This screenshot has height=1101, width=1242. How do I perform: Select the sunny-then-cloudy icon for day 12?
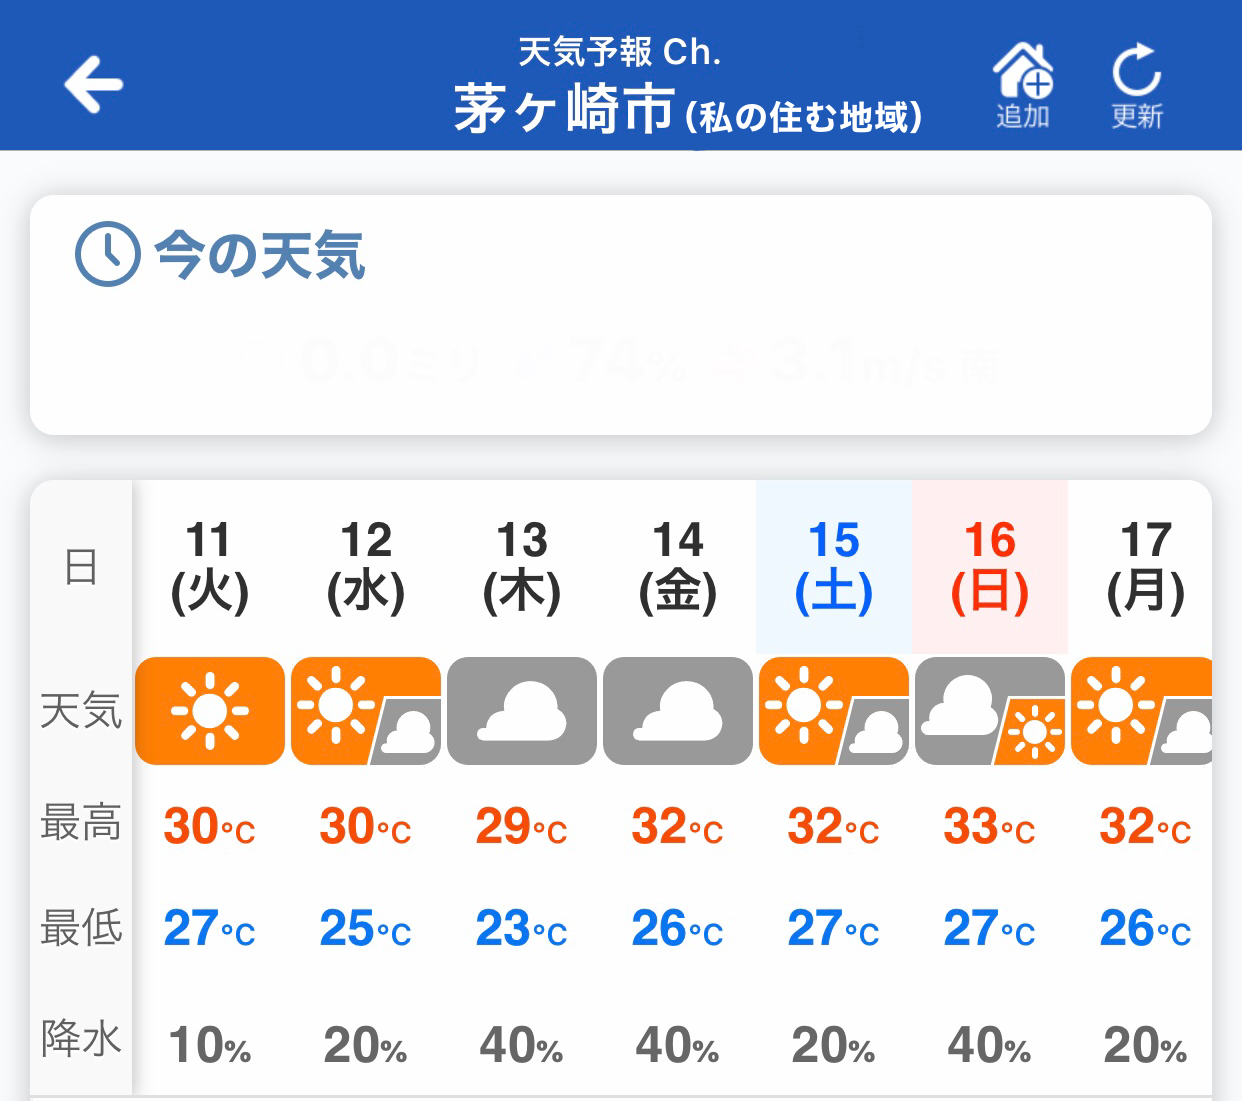(x=366, y=711)
